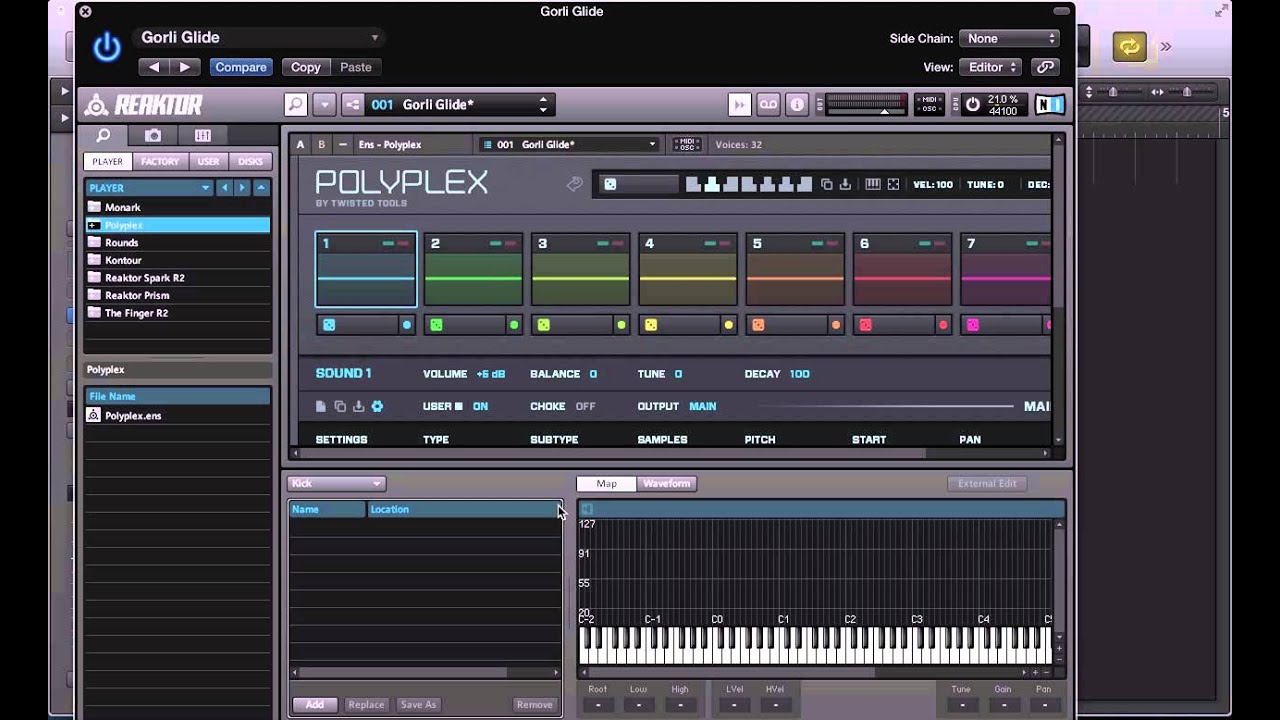
Task: Click the NI logo icon
Action: pos(1049,104)
